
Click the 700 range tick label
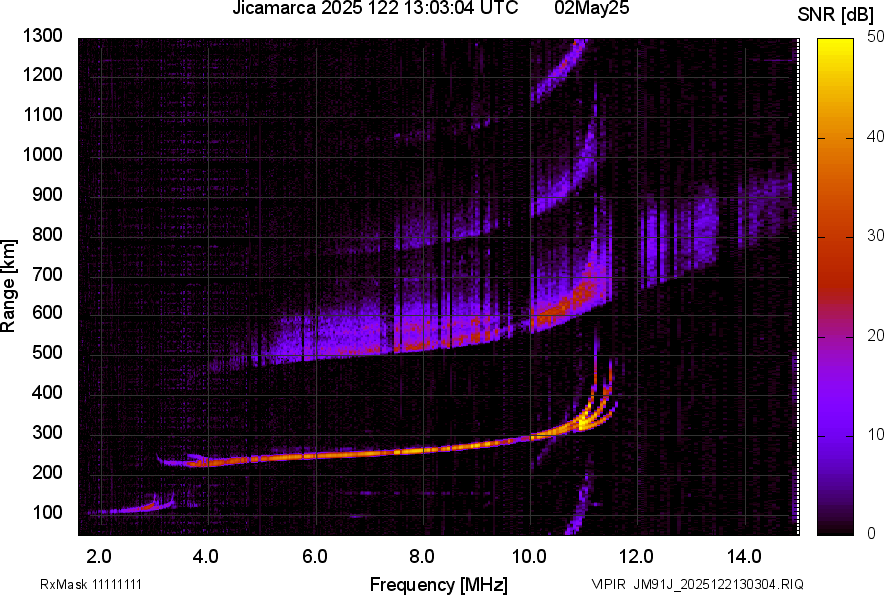point(47,274)
